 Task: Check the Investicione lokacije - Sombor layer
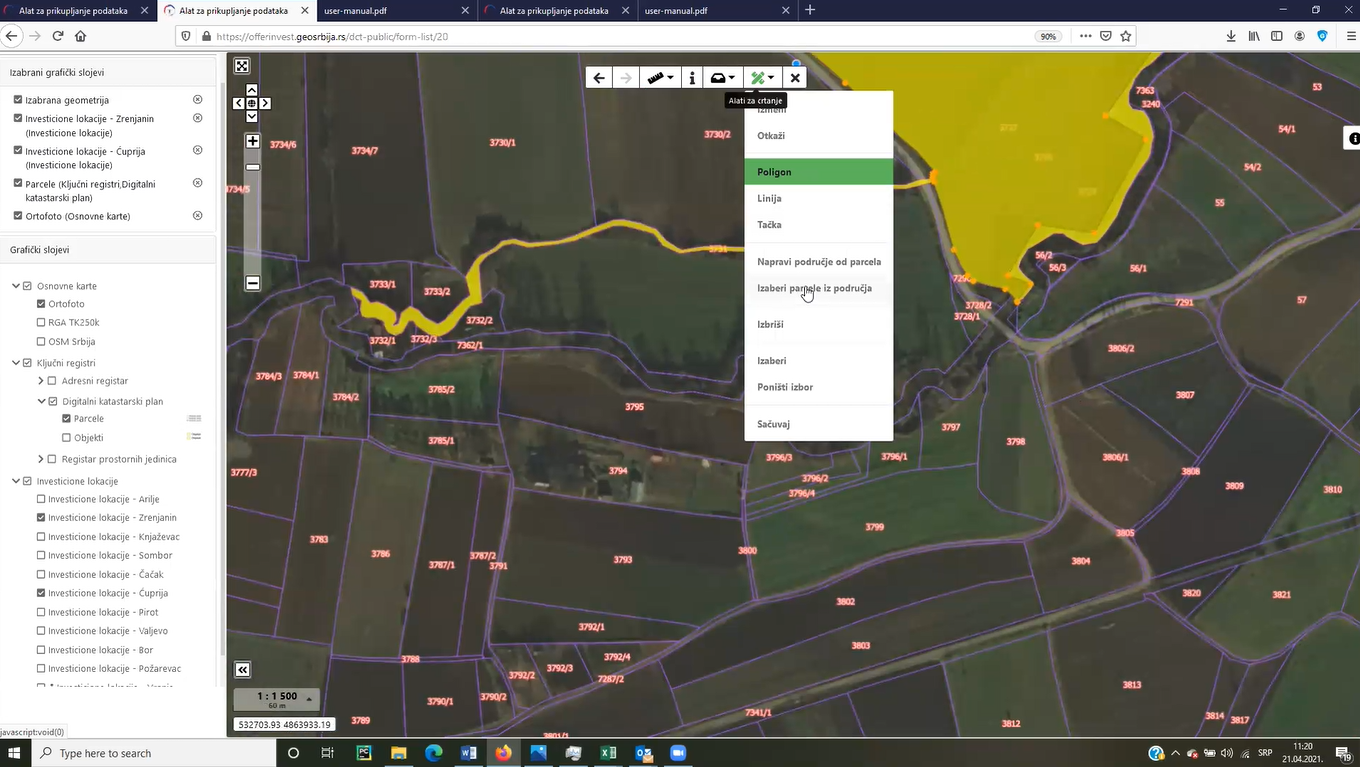41,556
